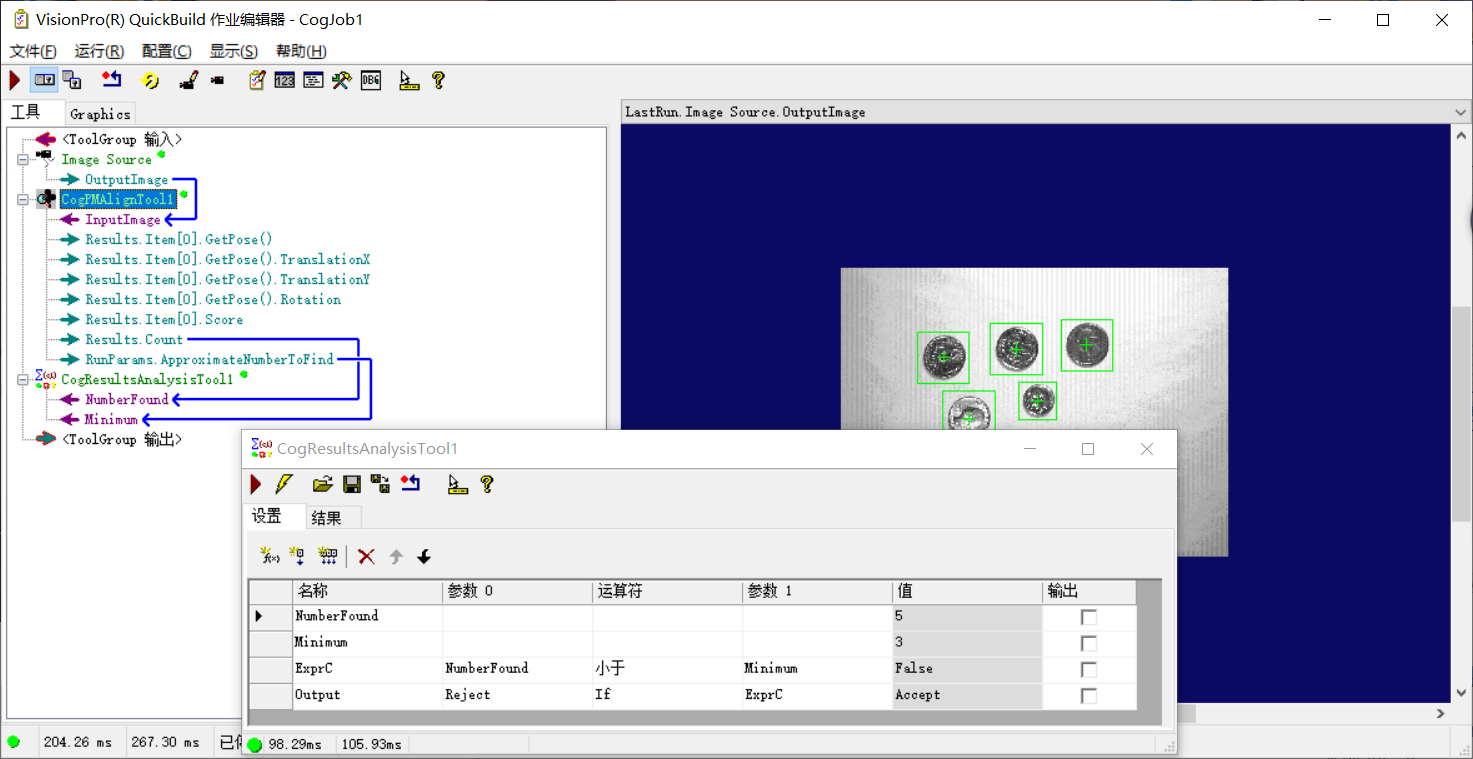The height and width of the screenshot is (759, 1473).
Task: Collapse the CogPMAlignTool1 tree node
Action: (x=22, y=200)
